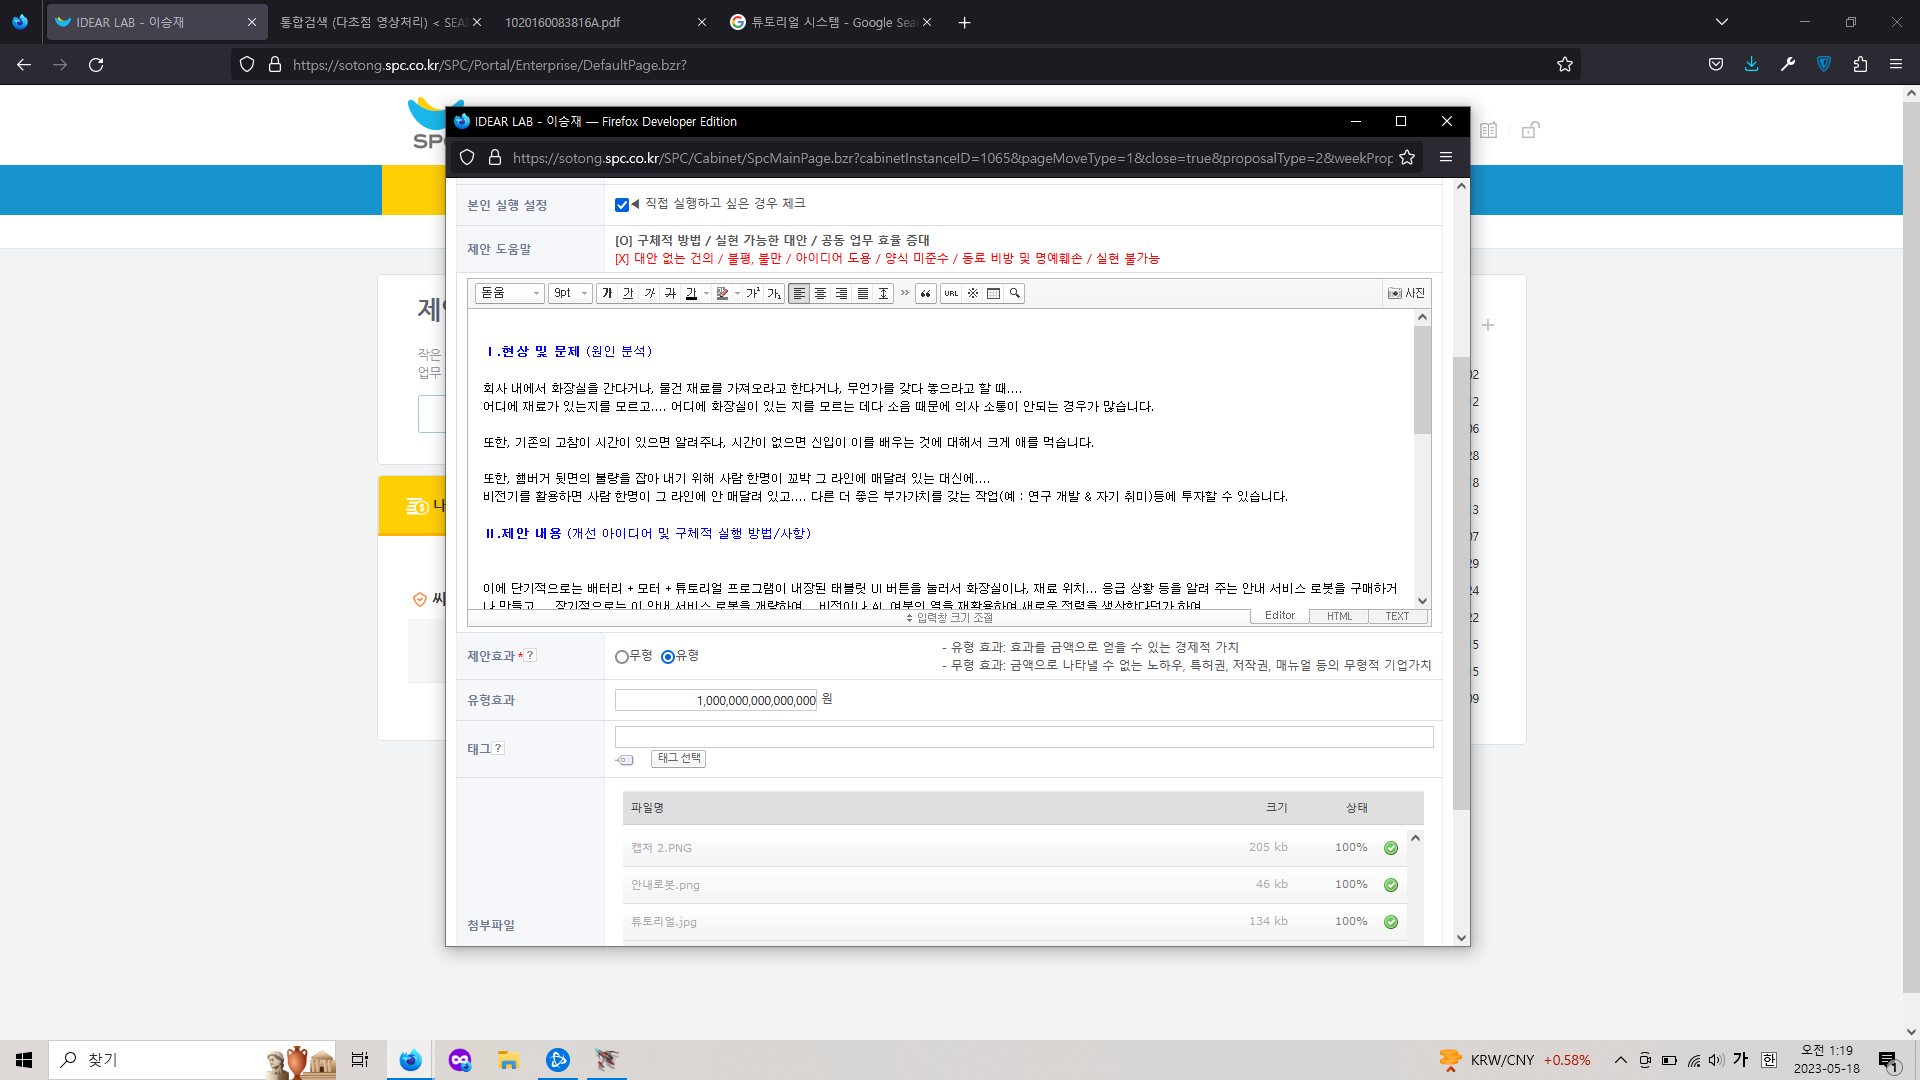Open the 돋움 font family dropdown
This screenshot has width=1920, height=1080.
(510, 293)
